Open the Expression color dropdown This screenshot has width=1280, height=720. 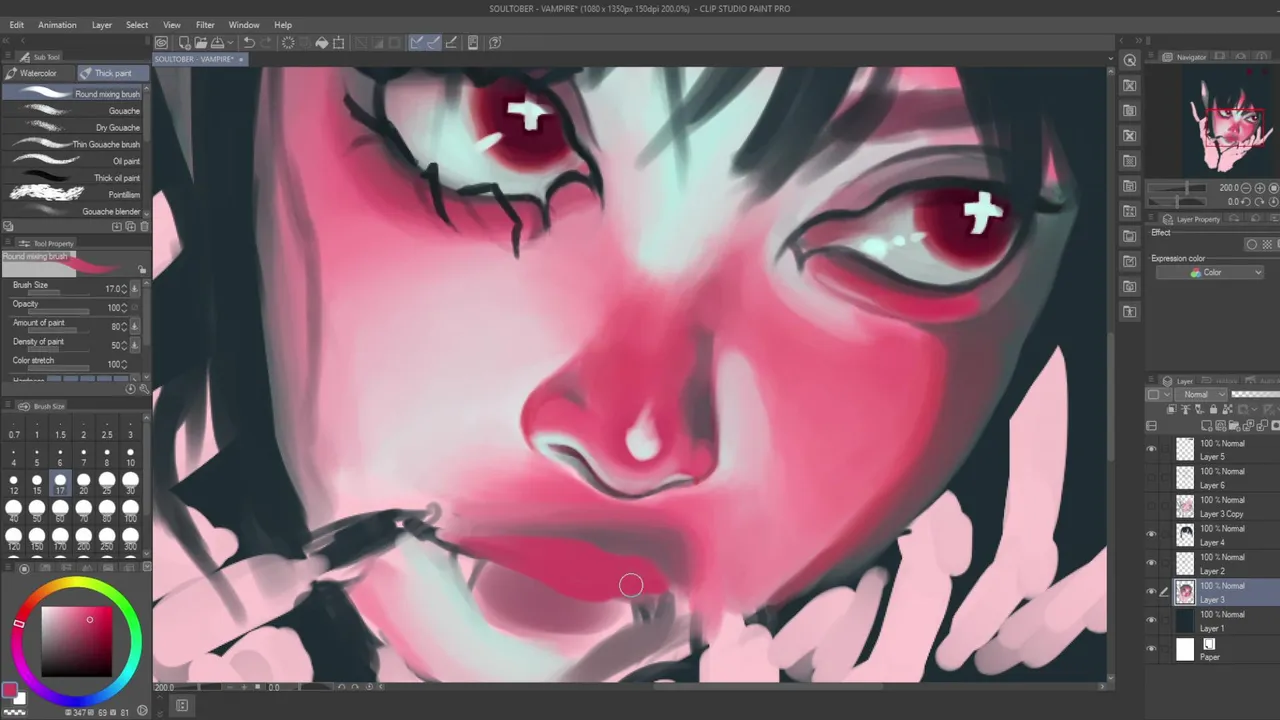pyautogui.click(x=1210, y=272)
